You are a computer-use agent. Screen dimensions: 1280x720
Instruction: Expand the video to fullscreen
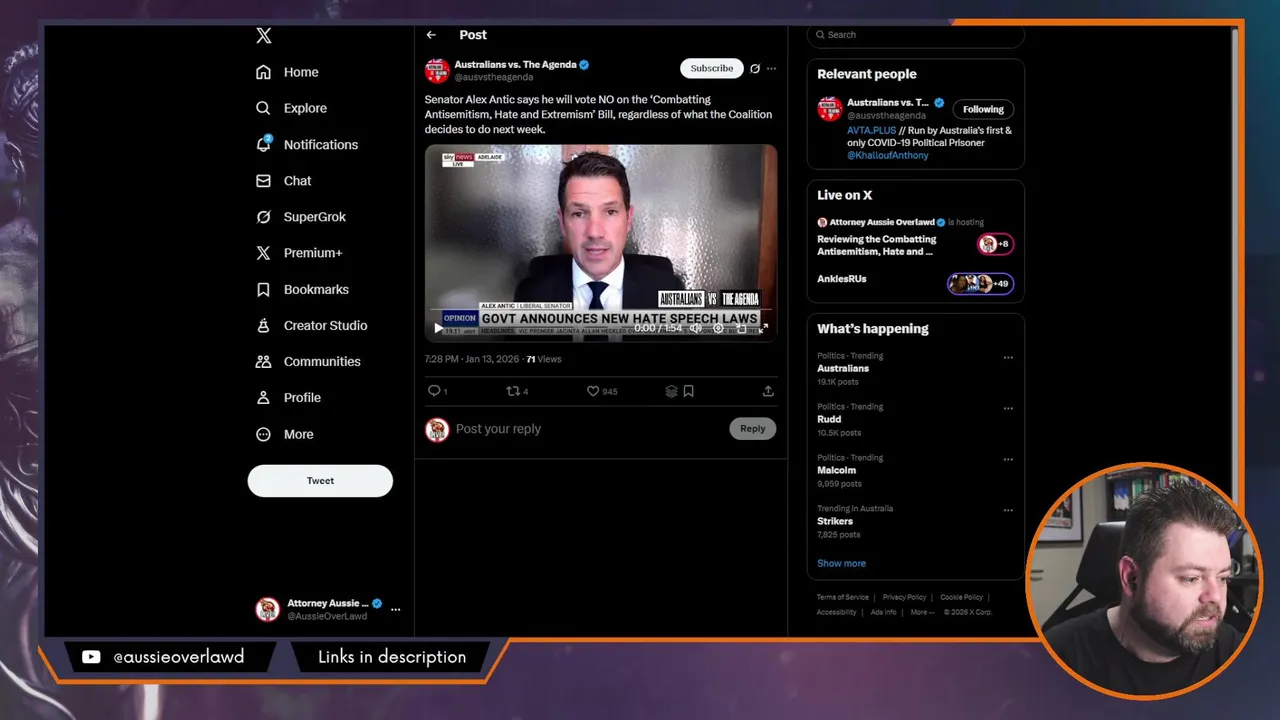[764, 327]
